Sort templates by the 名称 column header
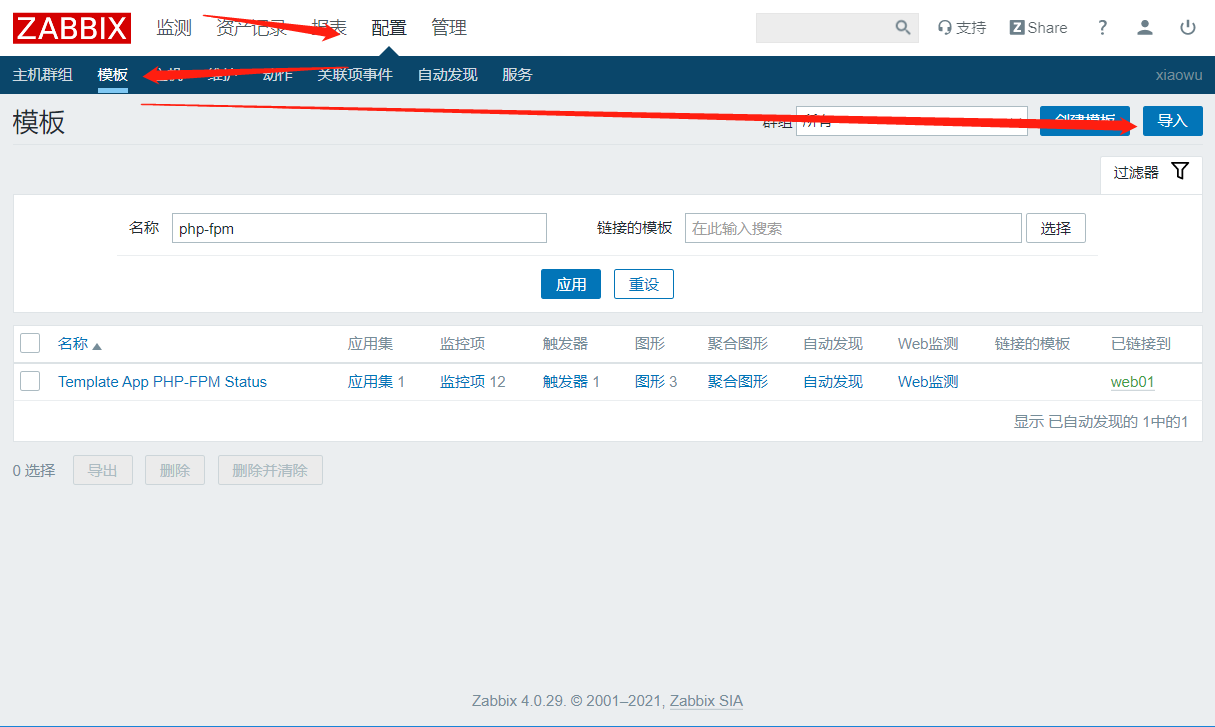Screen dimensions: 1215x727 (73, 344)
